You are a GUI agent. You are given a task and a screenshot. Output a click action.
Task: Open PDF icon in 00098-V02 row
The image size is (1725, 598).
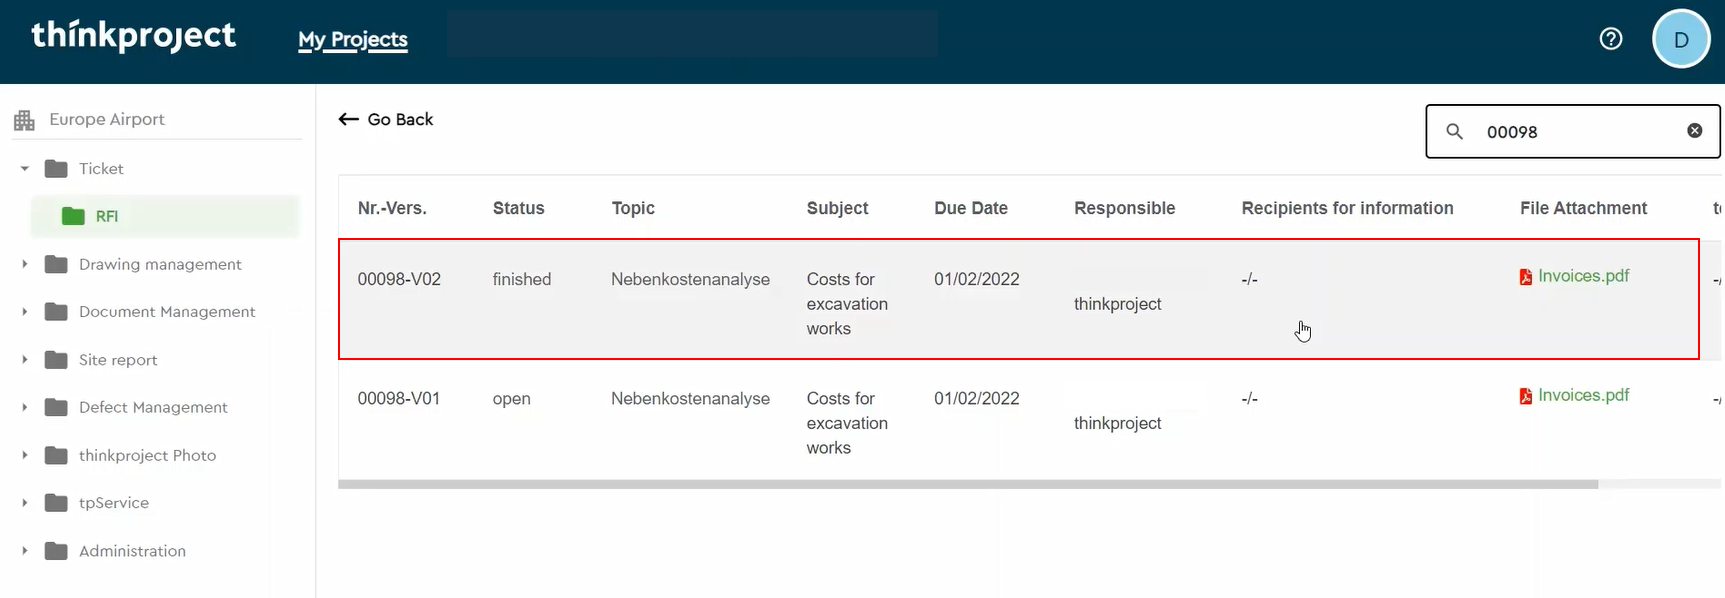click(x=1525, y=277)
